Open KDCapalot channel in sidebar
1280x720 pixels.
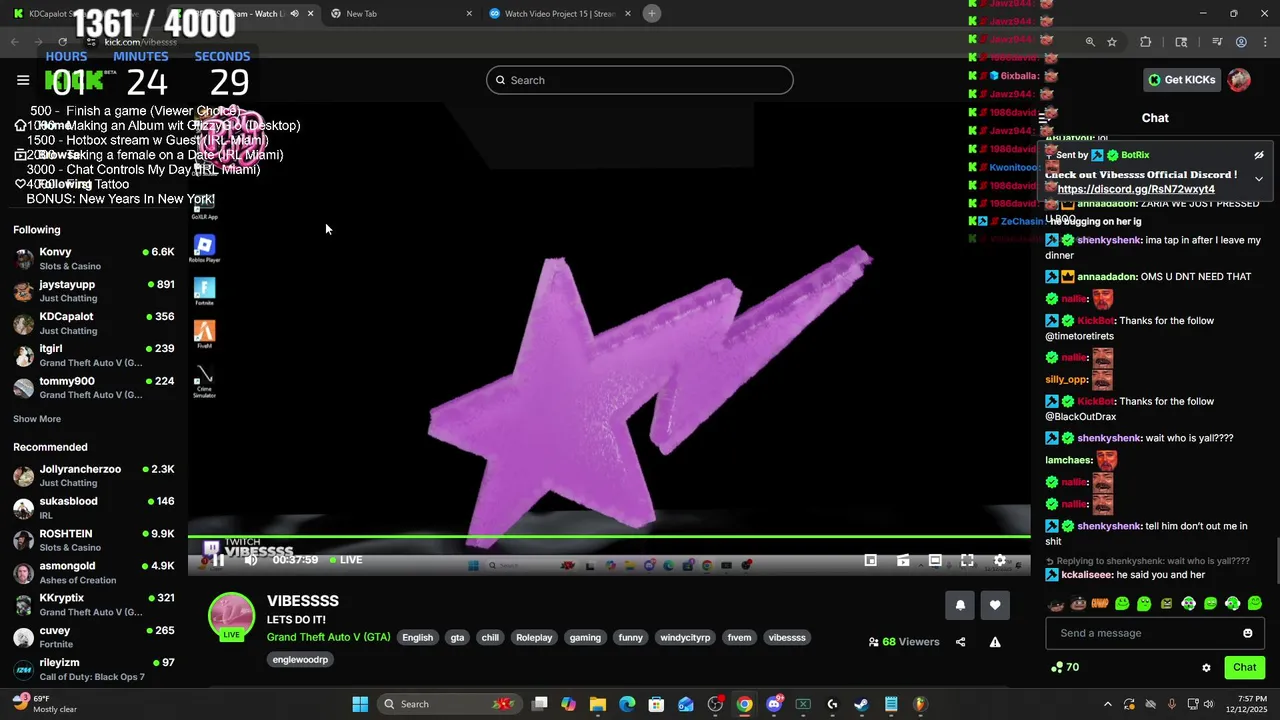(x=94, y=322)
